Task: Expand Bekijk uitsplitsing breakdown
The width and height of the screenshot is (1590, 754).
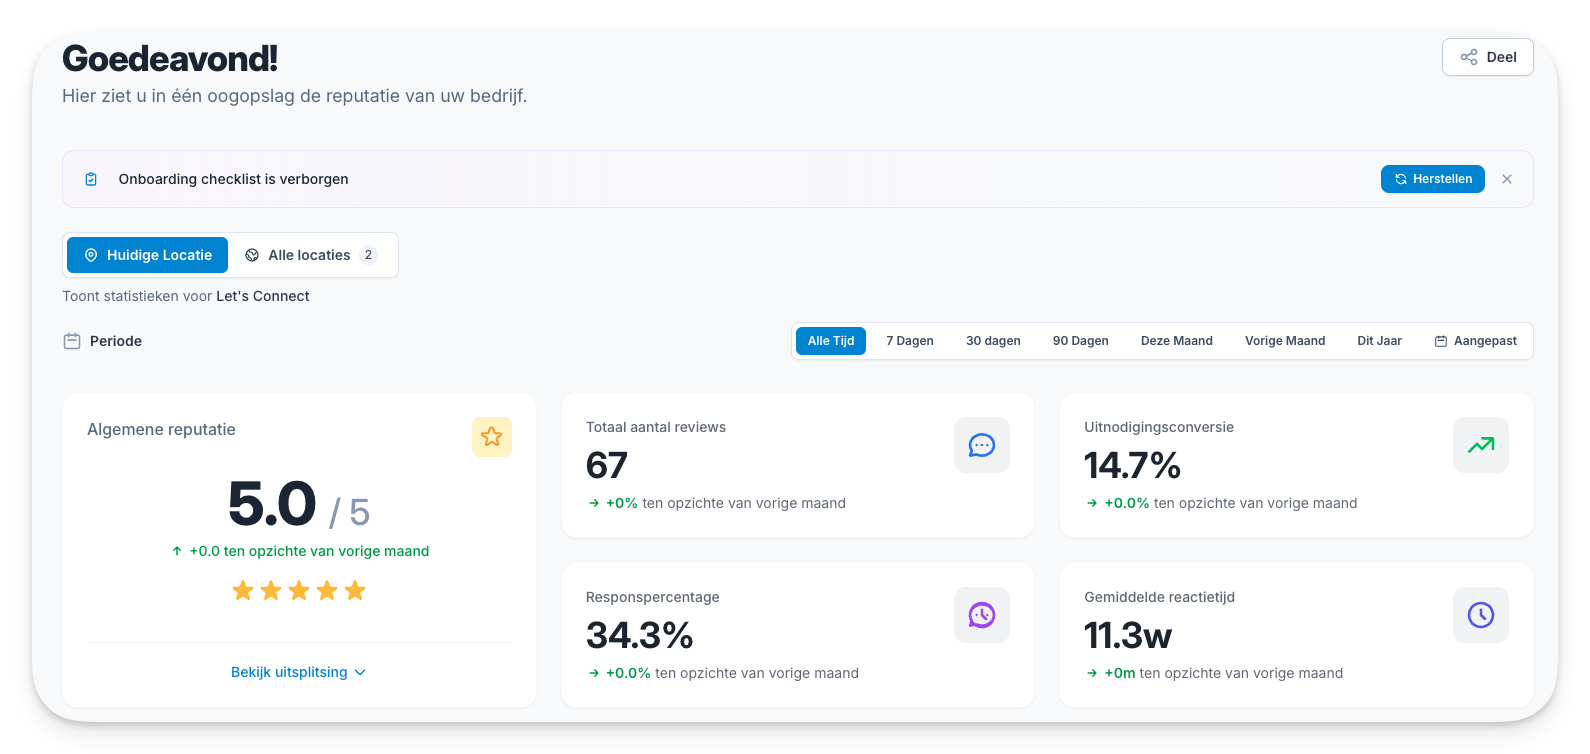Action: [289, 672]
